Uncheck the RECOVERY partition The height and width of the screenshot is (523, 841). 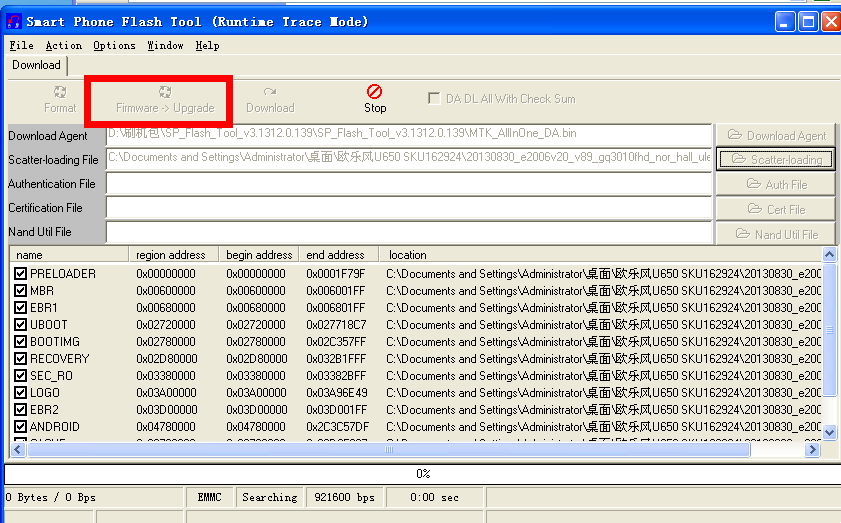point(20,359)
